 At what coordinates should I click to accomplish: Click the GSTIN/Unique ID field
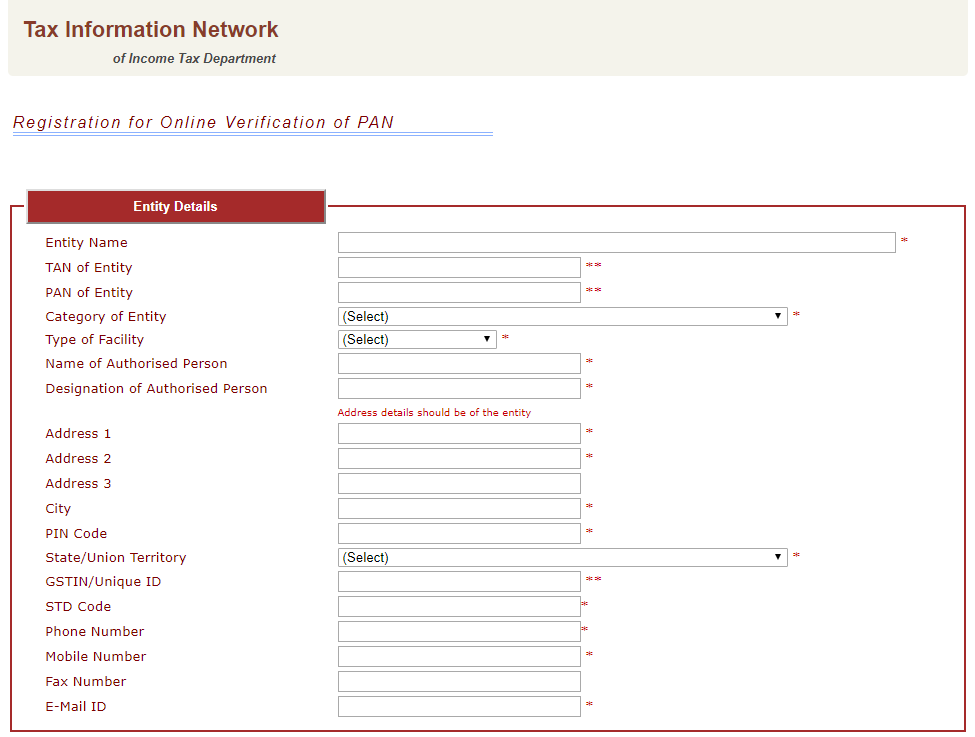[459, 582]
